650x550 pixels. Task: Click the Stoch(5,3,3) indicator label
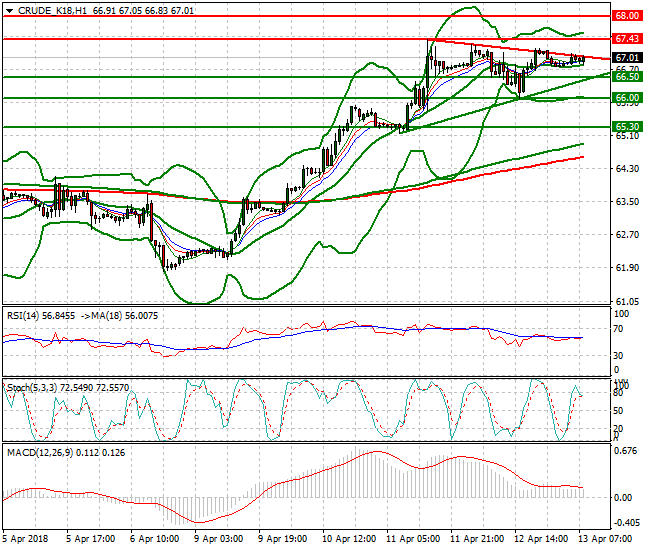[x=32, y=388]
